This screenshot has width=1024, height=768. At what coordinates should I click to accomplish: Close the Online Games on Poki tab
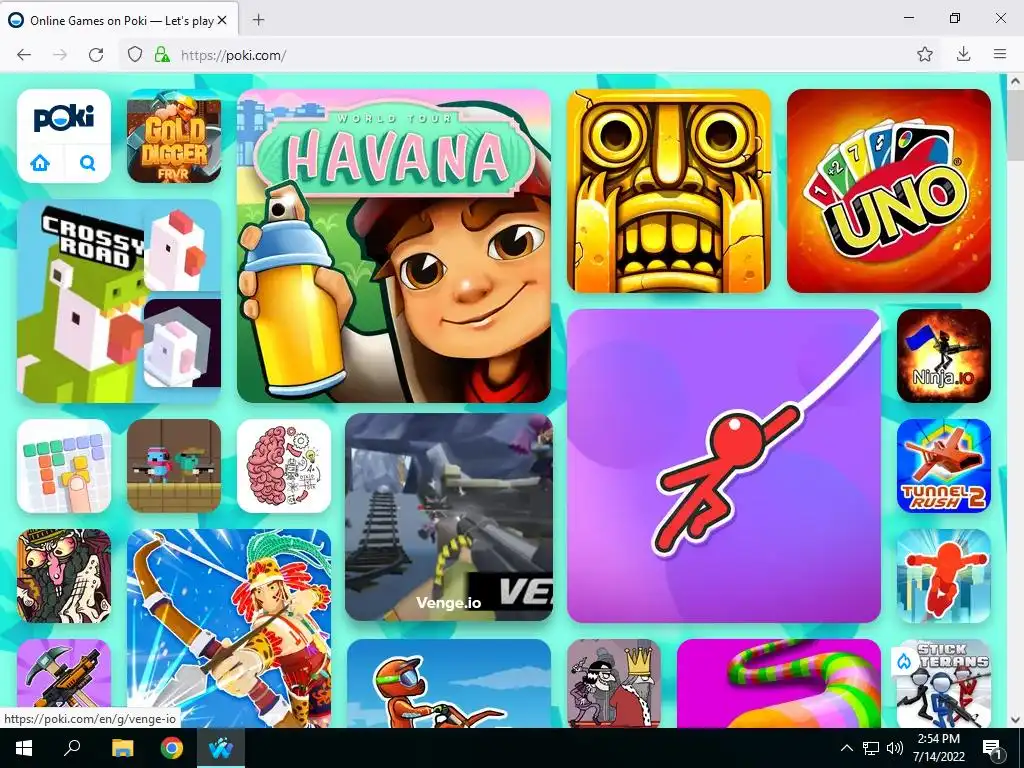click(222, 20)
